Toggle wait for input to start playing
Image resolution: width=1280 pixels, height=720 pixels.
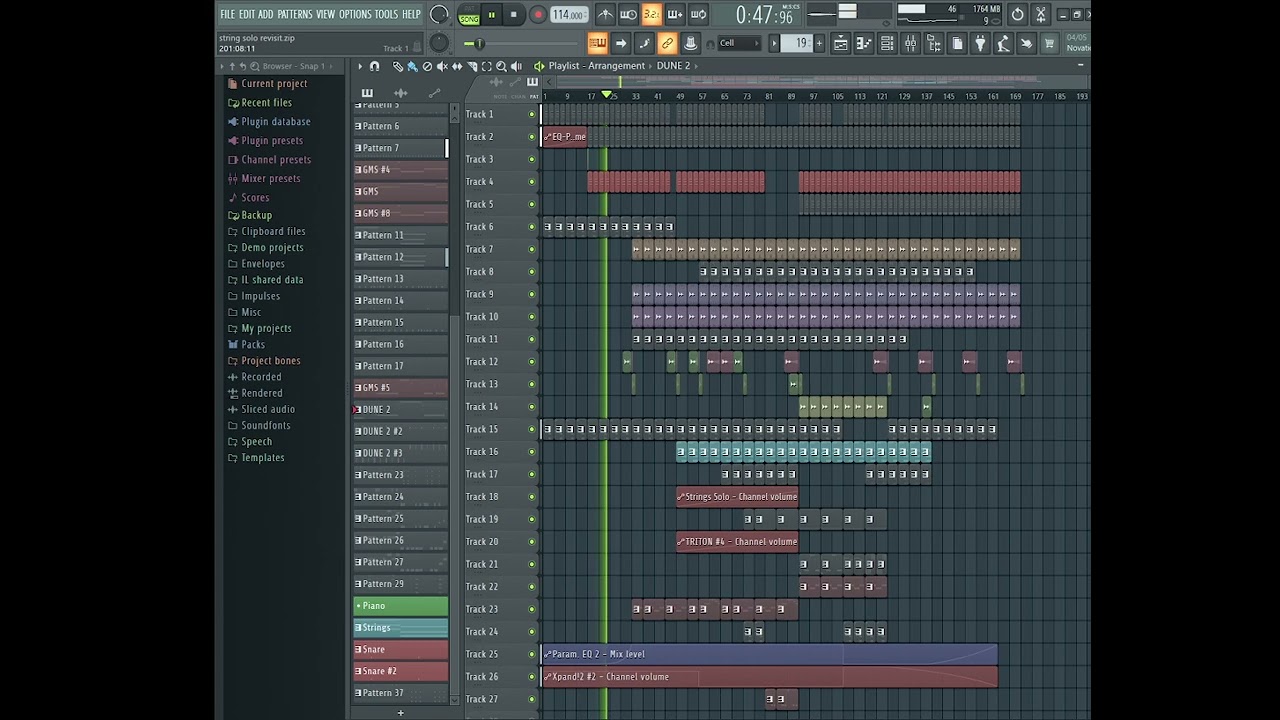(x=629, y=14)
